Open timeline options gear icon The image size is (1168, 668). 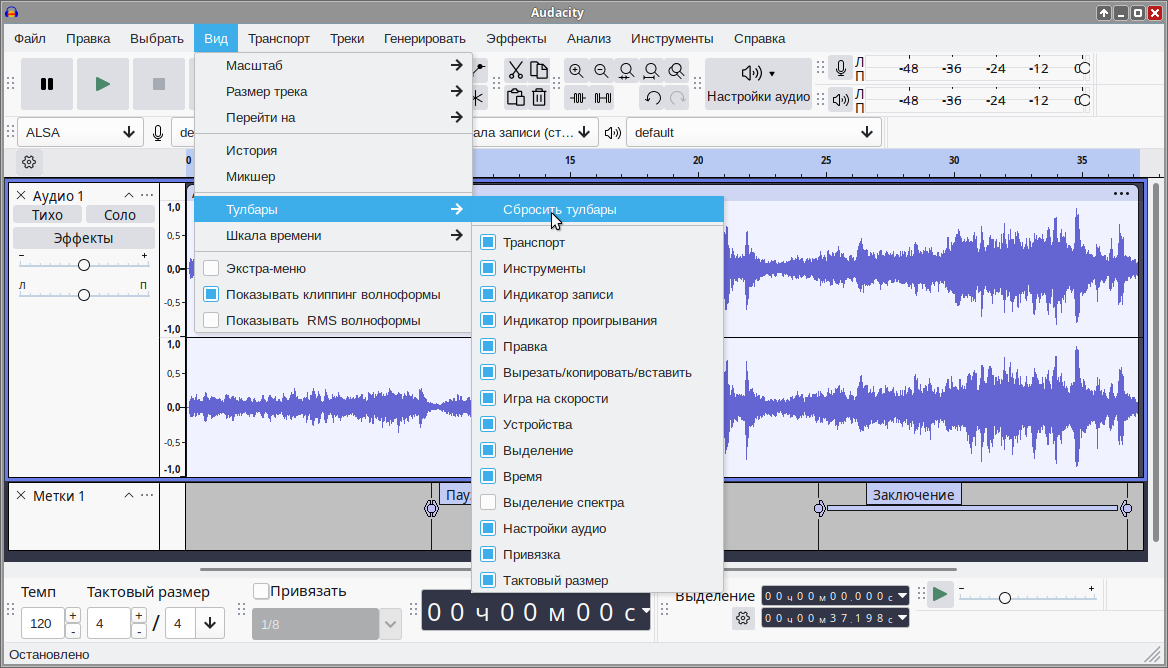pyautogui.click(x=28, y=162)
